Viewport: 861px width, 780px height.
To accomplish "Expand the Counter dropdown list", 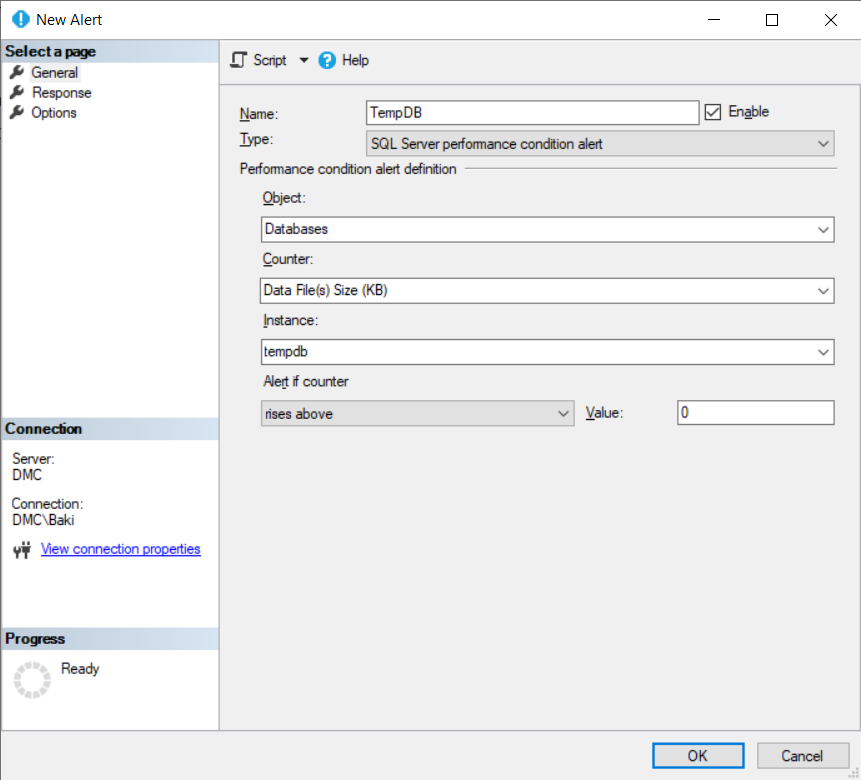I will point(823,291).
